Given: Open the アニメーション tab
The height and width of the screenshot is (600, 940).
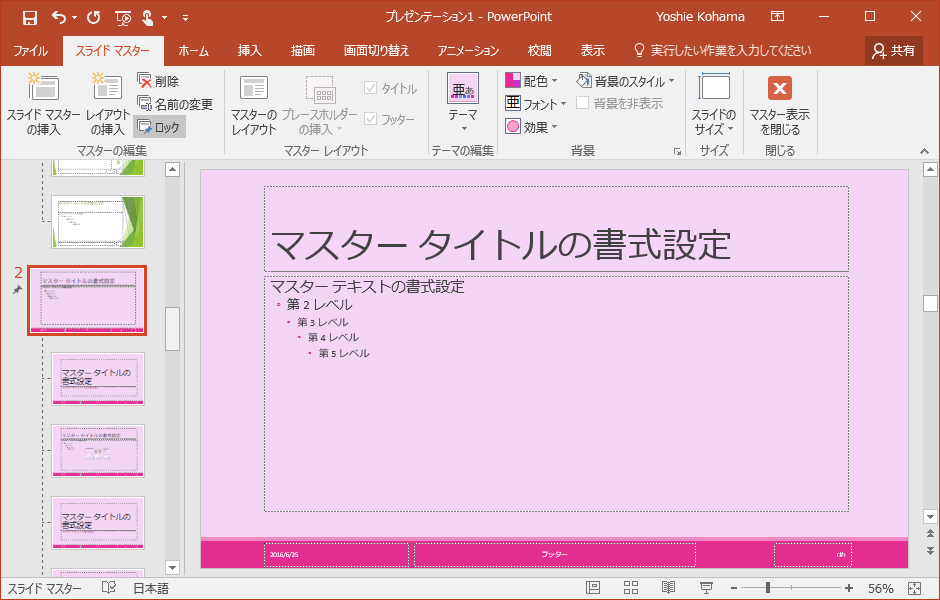Looking at the screenshot, I should click(468, 51).
